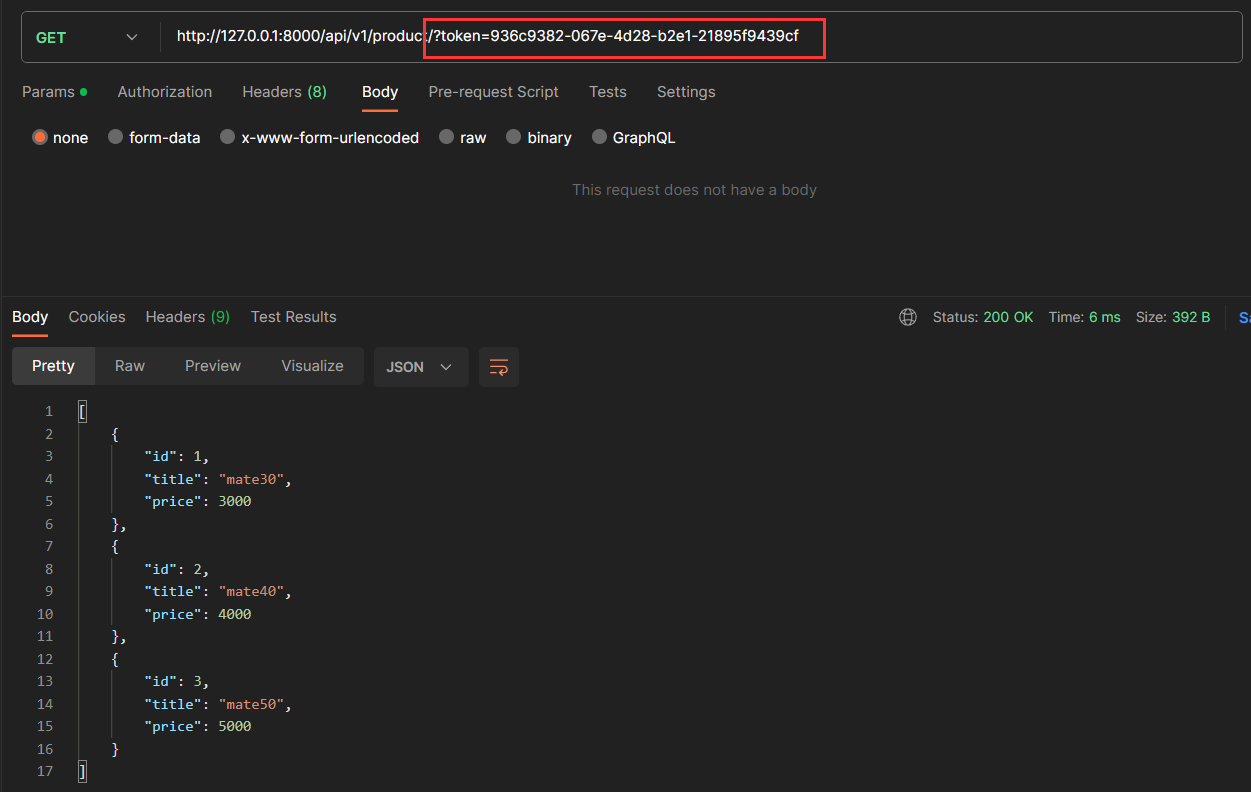The width and height of the screenshot is (1251, 792).
Task: Select the Pretty view button
Action: click(x=53, y=366)
